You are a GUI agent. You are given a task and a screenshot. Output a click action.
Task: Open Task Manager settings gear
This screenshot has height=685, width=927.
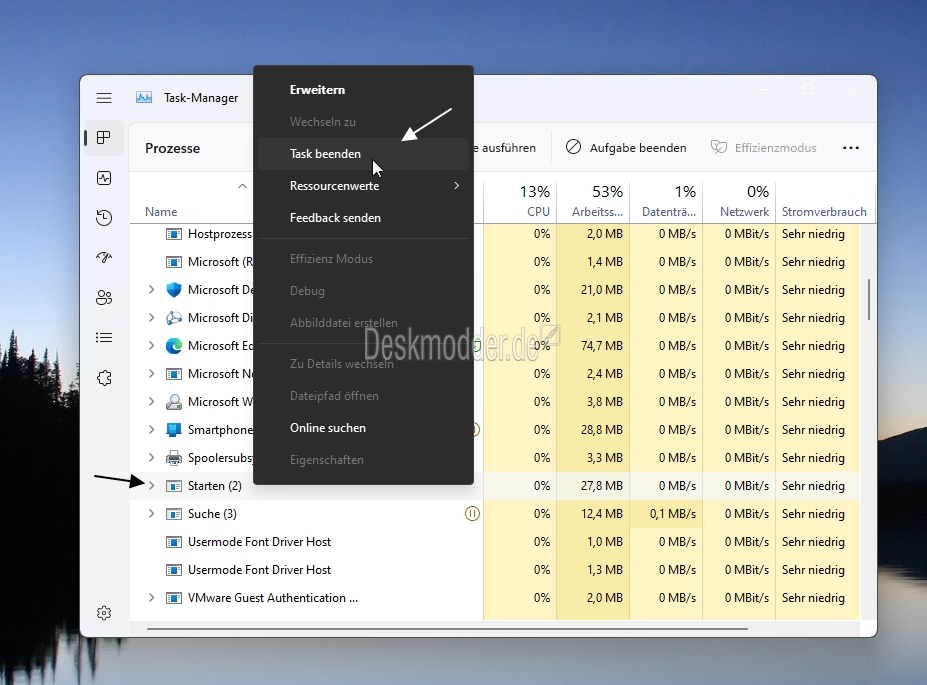[x=104, y=613]
